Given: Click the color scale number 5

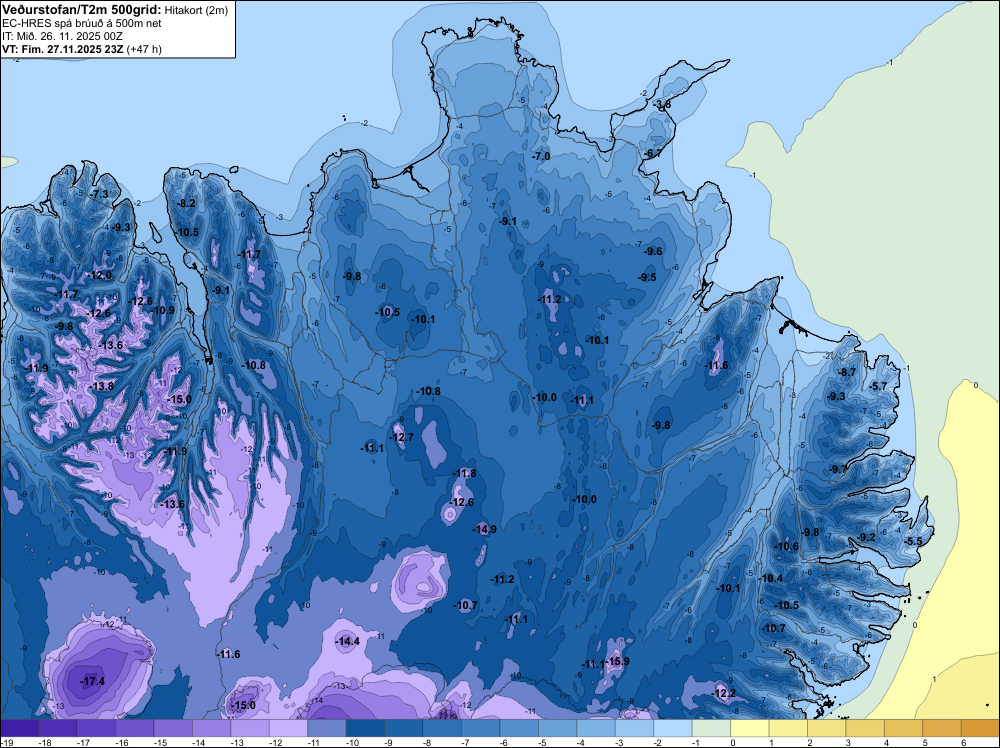Looking at the screenshot, I should coord(924,742).
